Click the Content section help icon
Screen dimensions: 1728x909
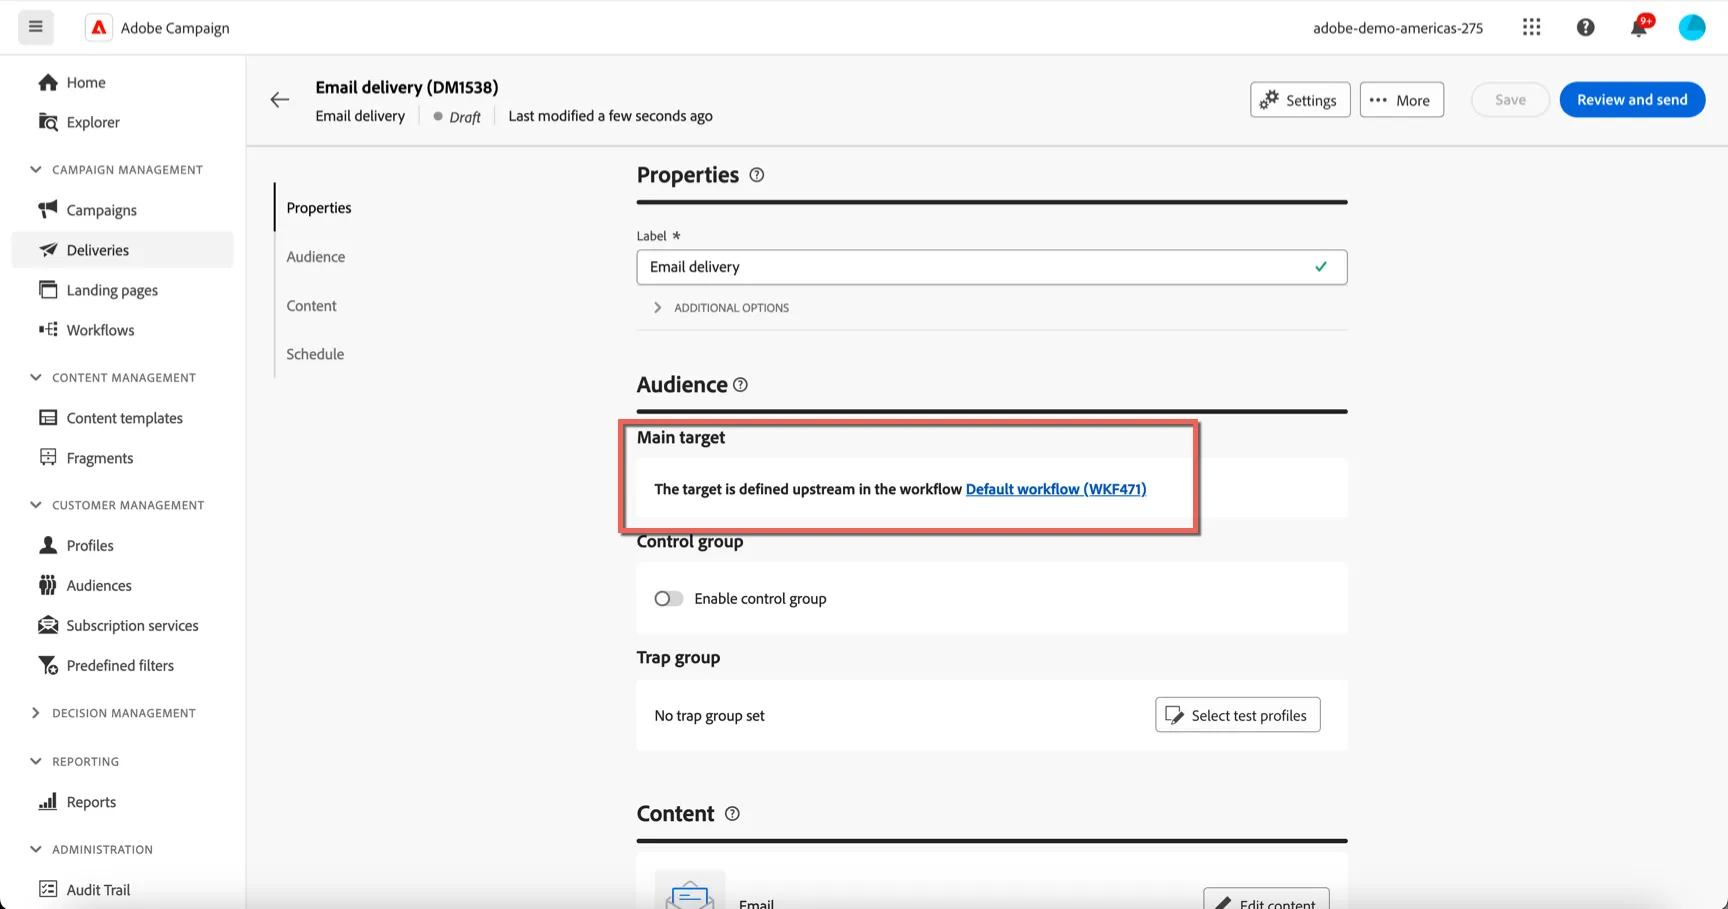732,814
